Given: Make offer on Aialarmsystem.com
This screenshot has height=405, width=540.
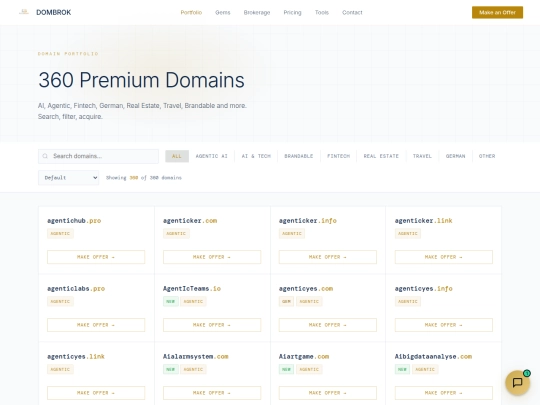Looking at the screenshot, I should (x=212, y=393).
